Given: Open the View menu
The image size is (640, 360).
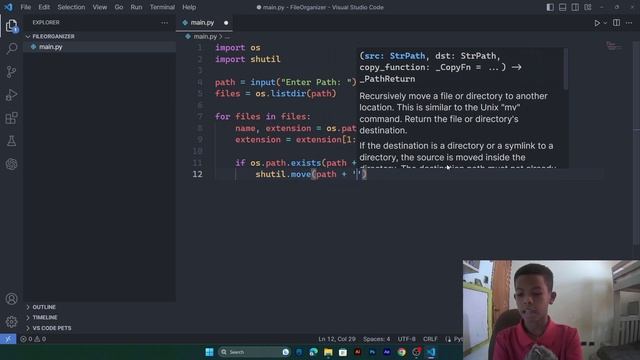Looking at the screenshot, I should 100,7.
